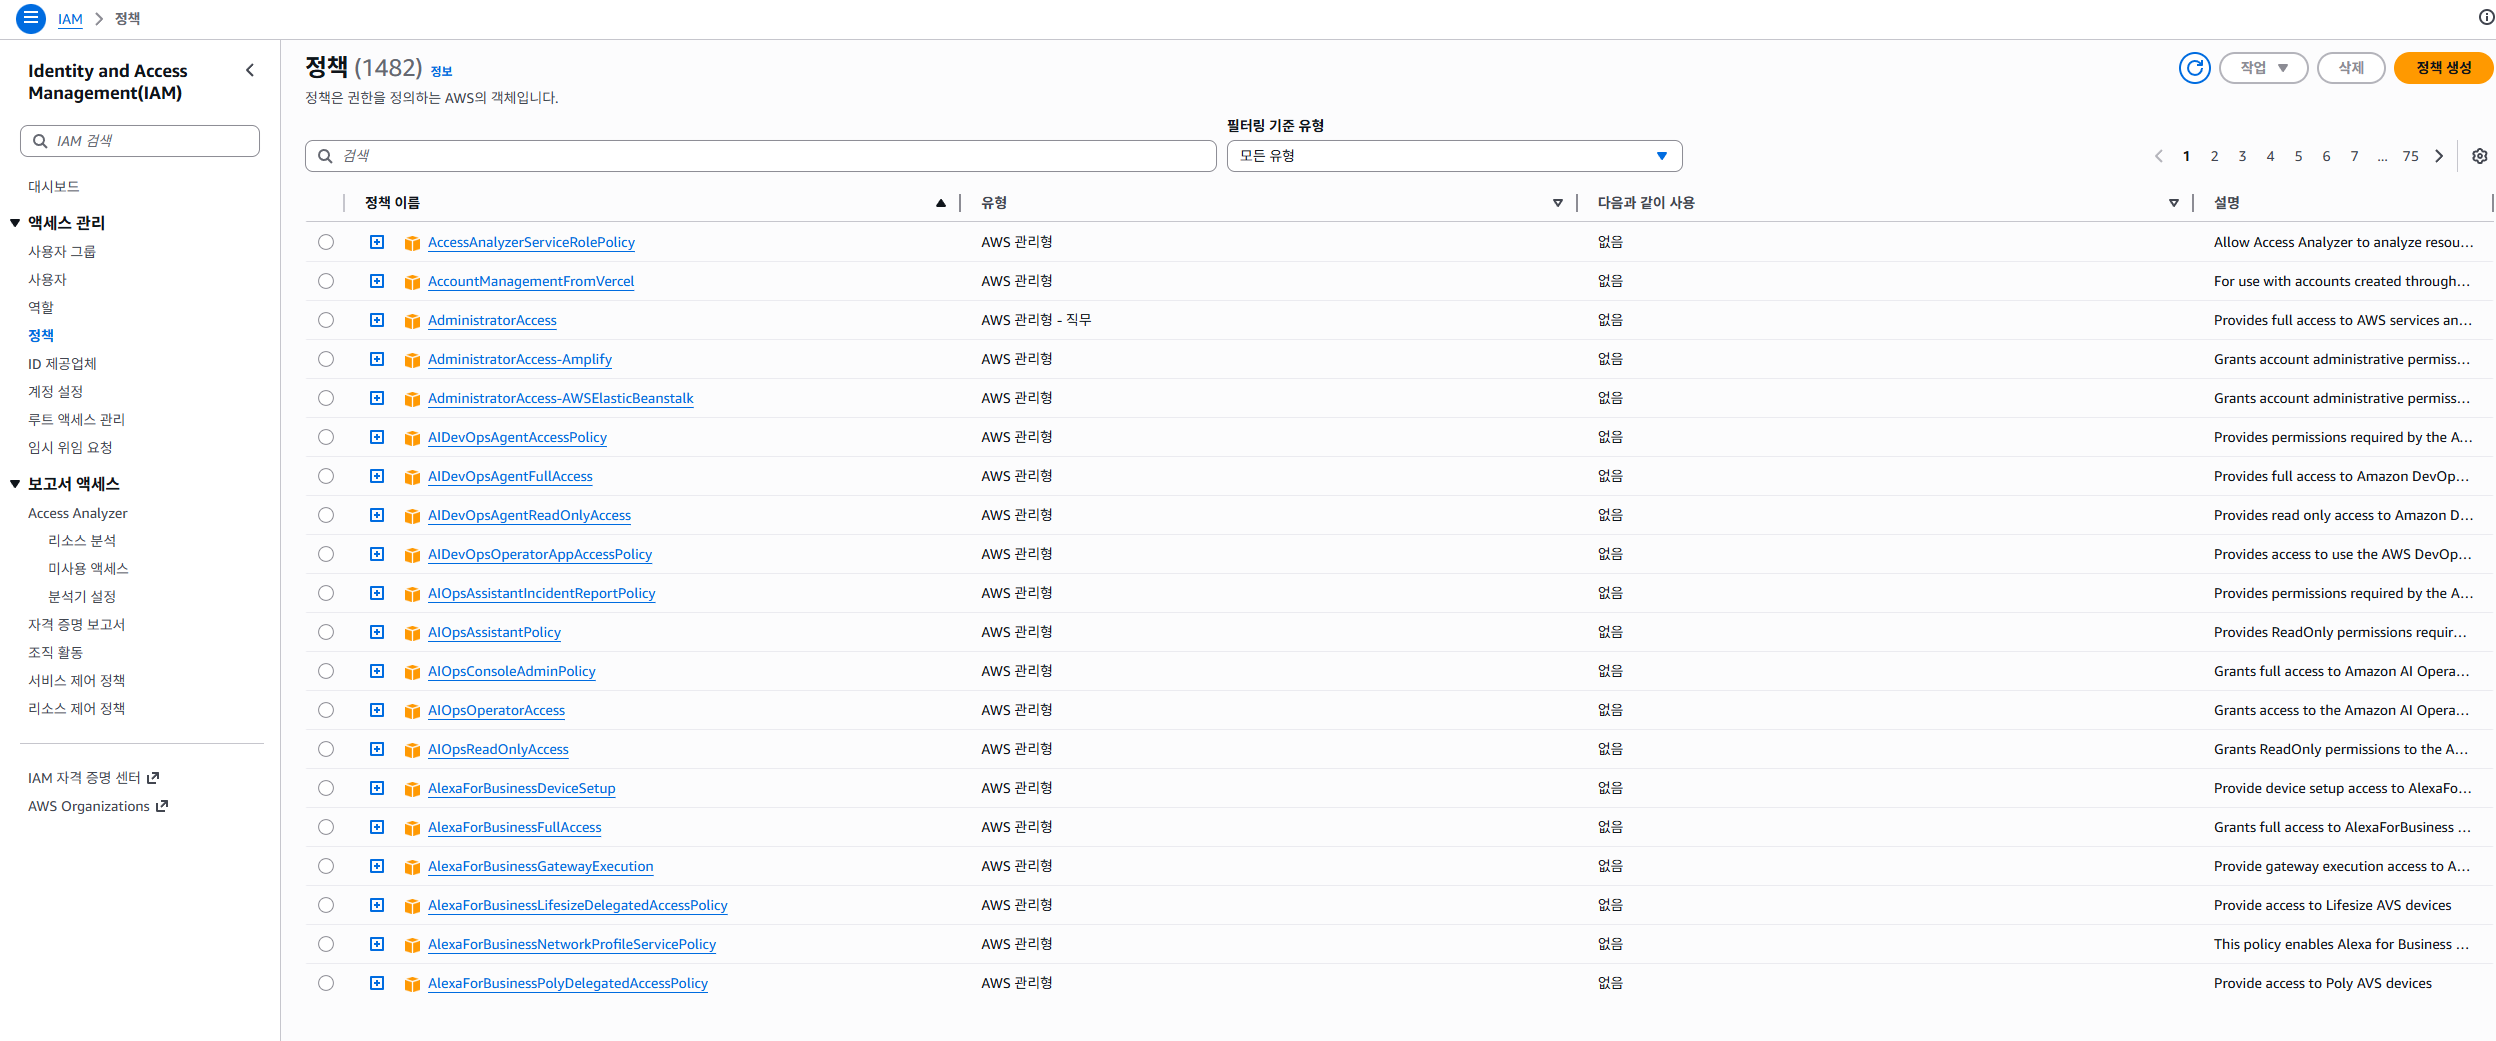2496x1041 pixels.
Task: Click policy cube icon beside AdministratorAccess-Amplify
Action: coord(412,360)
